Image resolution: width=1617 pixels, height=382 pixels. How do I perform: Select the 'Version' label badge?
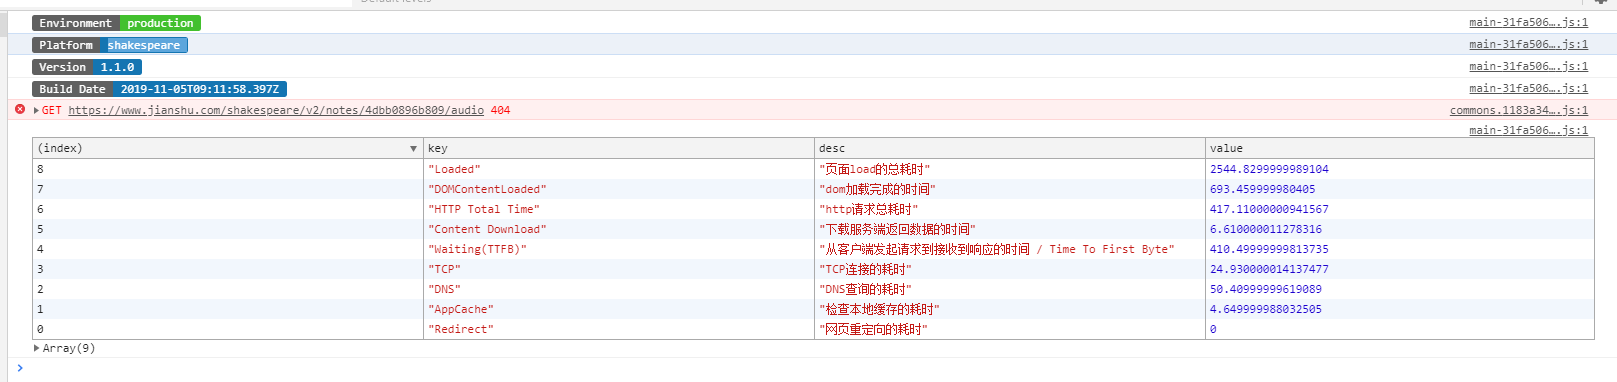(x=62, y=67)
